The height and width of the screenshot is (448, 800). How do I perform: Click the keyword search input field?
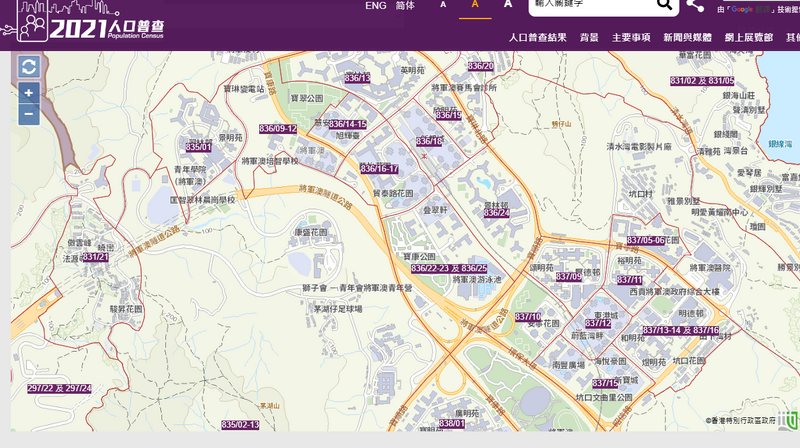pos(590,6)
